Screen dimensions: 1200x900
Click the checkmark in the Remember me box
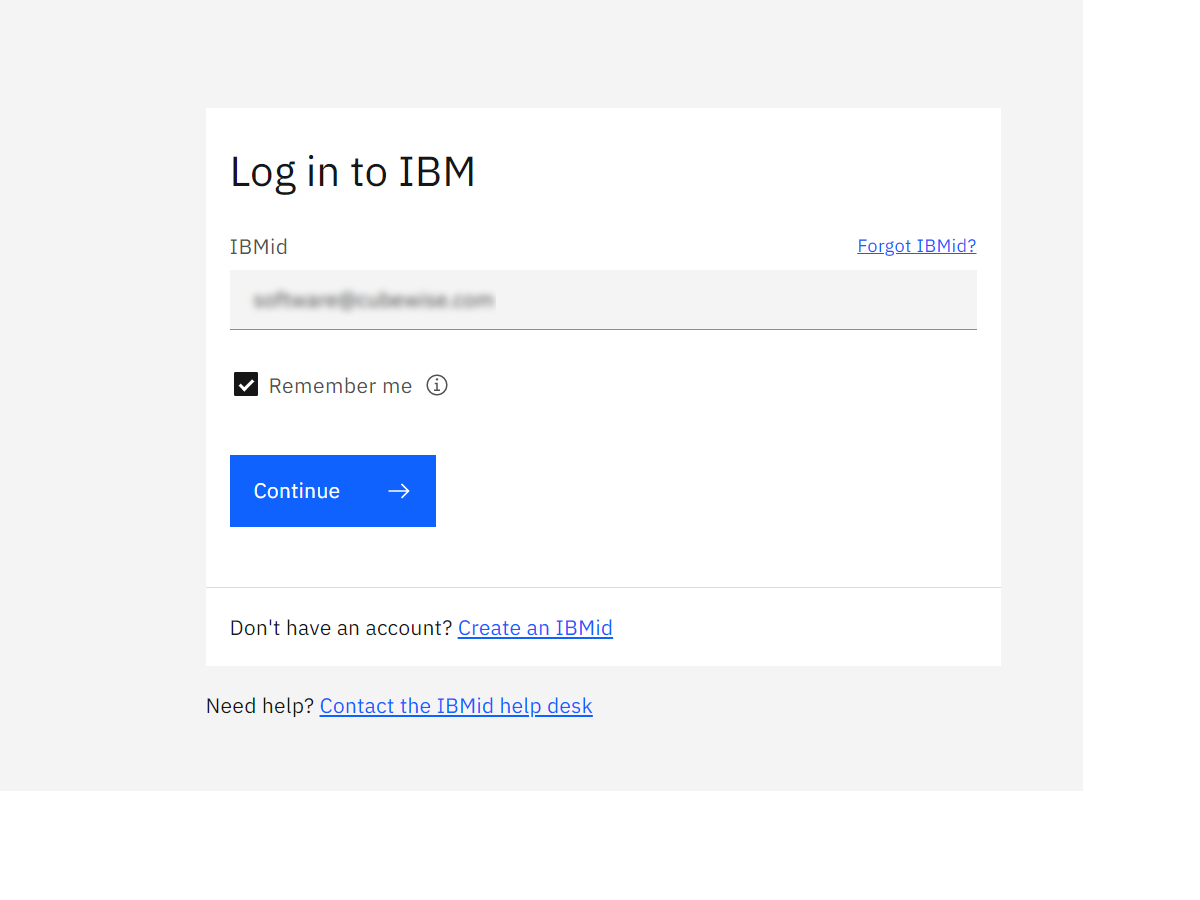click(246, 385)
